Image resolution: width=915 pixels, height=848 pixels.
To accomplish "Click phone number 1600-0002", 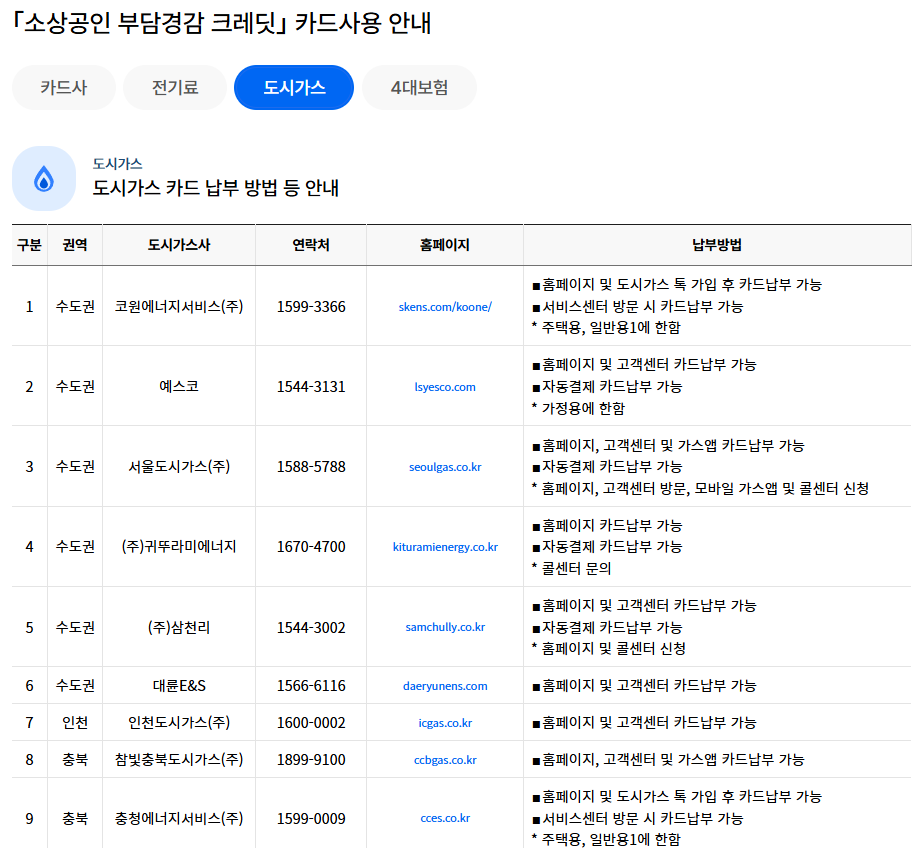I will pos(311,723).
